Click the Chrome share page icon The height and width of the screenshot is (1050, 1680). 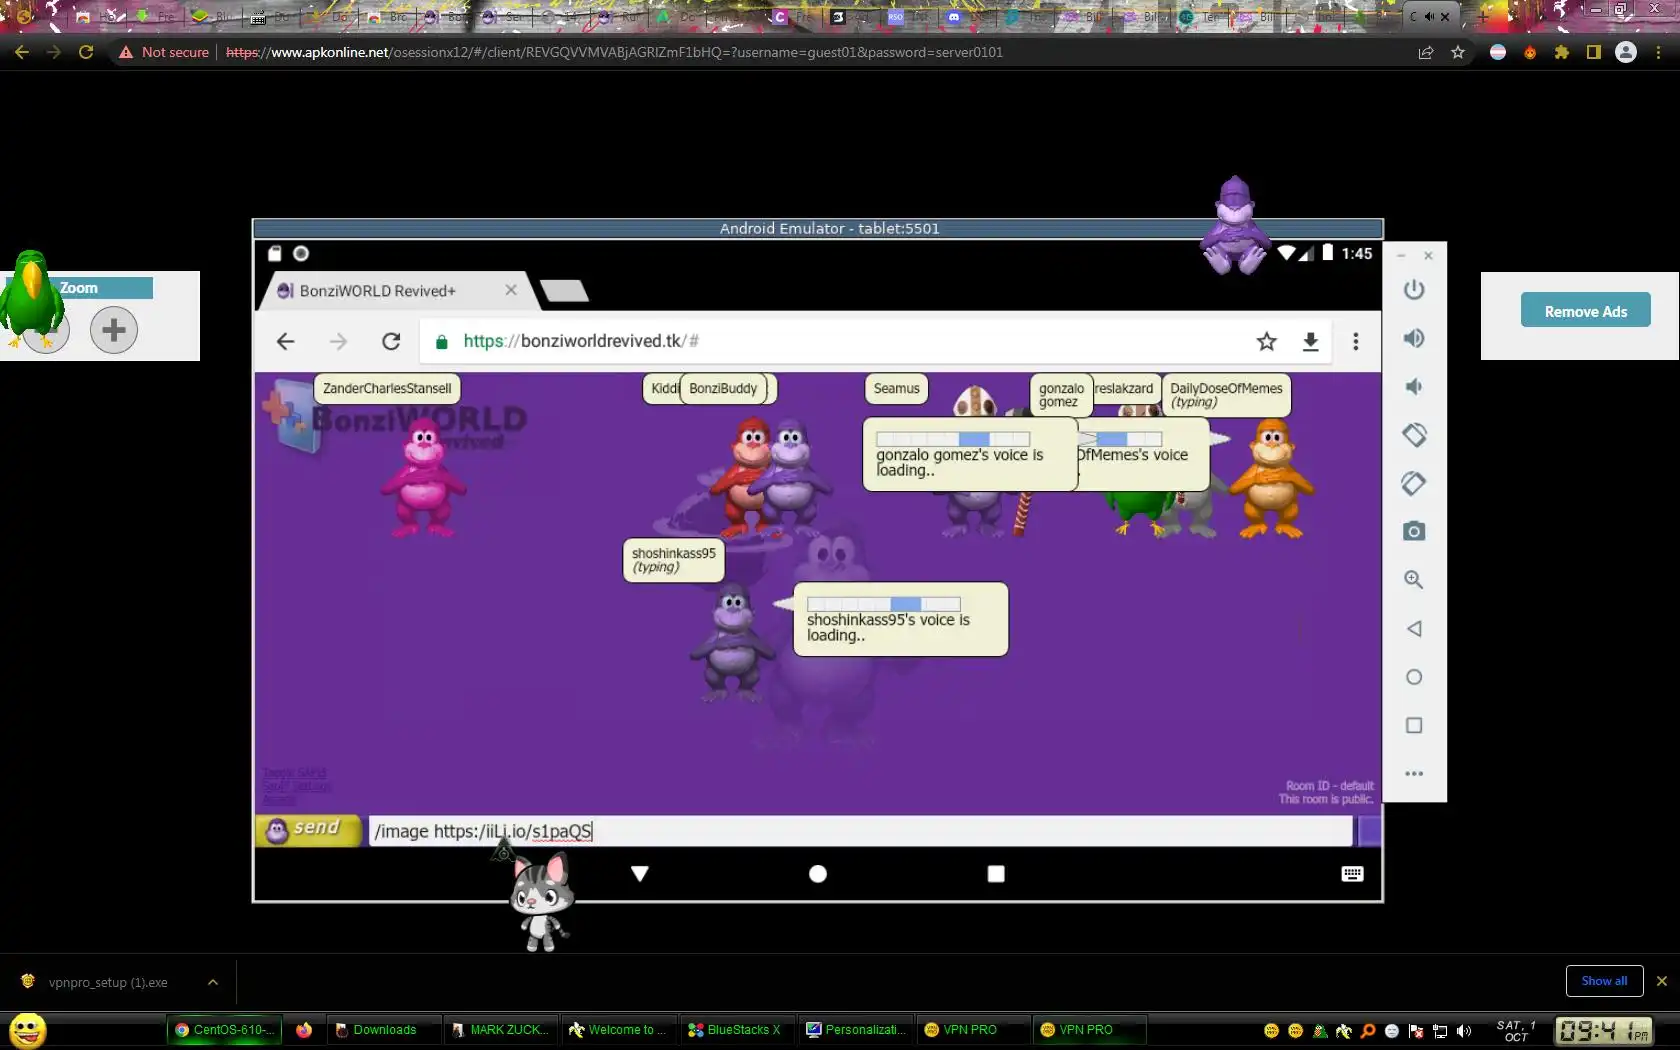(x=1426, y=52)
